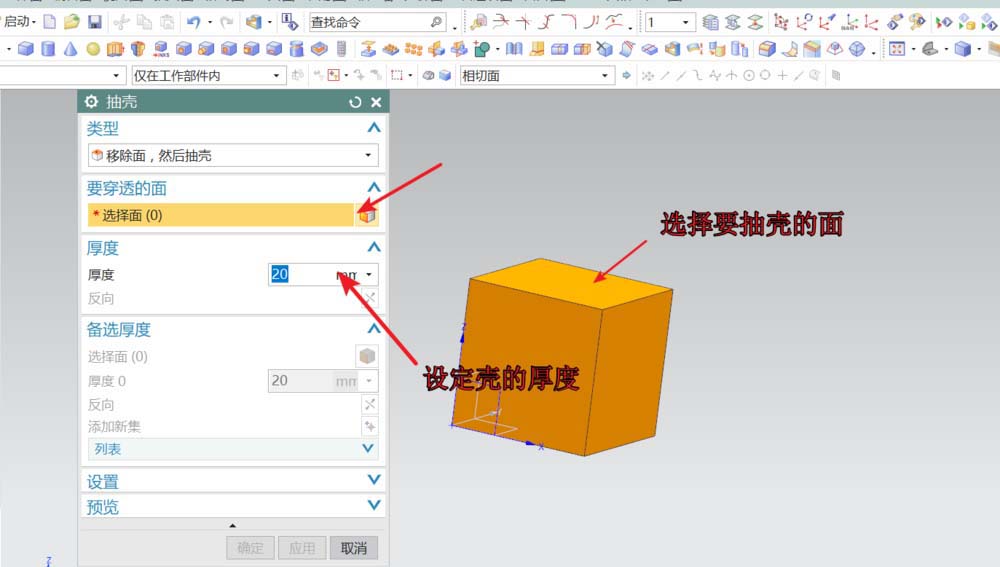Collapse the 备选厚度 section
This screenshot has width=1000, height=567.
pos(373,329)
